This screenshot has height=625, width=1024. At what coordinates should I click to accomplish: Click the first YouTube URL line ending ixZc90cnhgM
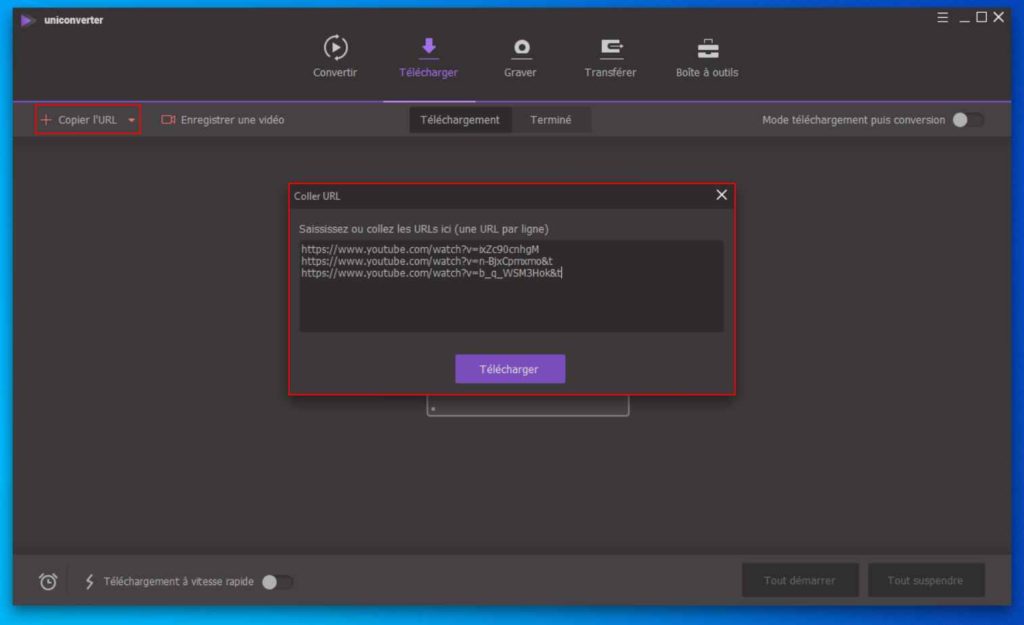pyautogui.click(x=420, y=249)
